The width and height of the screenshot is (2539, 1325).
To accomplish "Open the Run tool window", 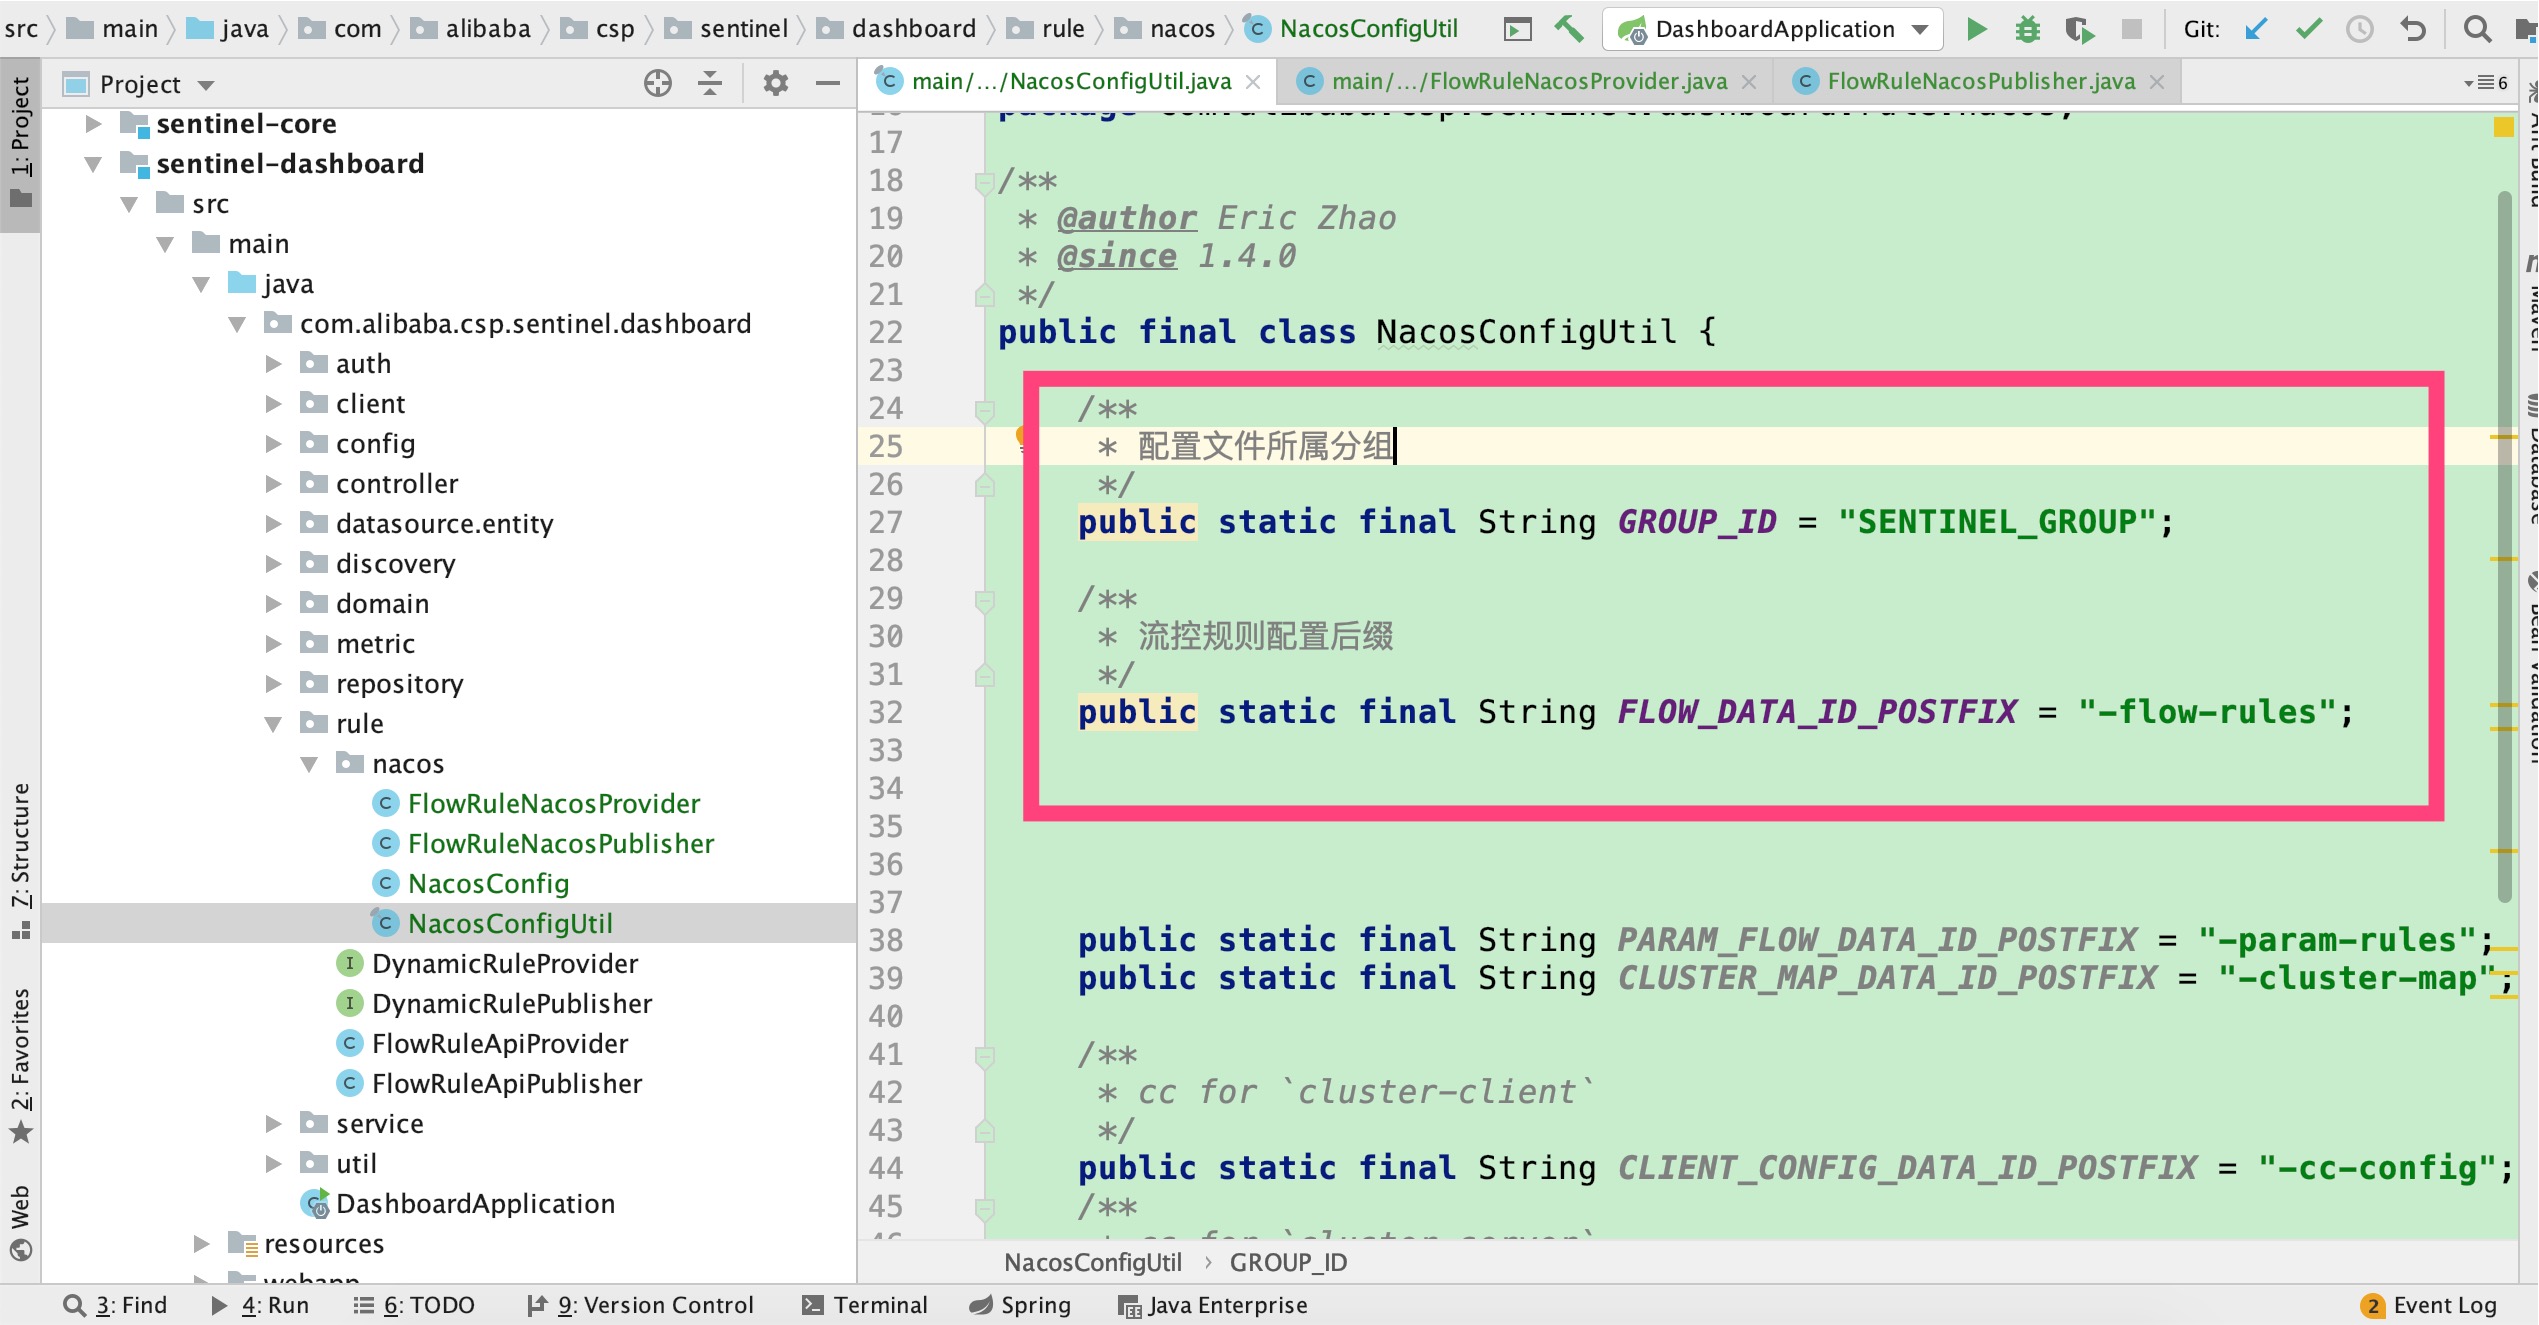I will pyautogui.click(x=260, y=1306).
